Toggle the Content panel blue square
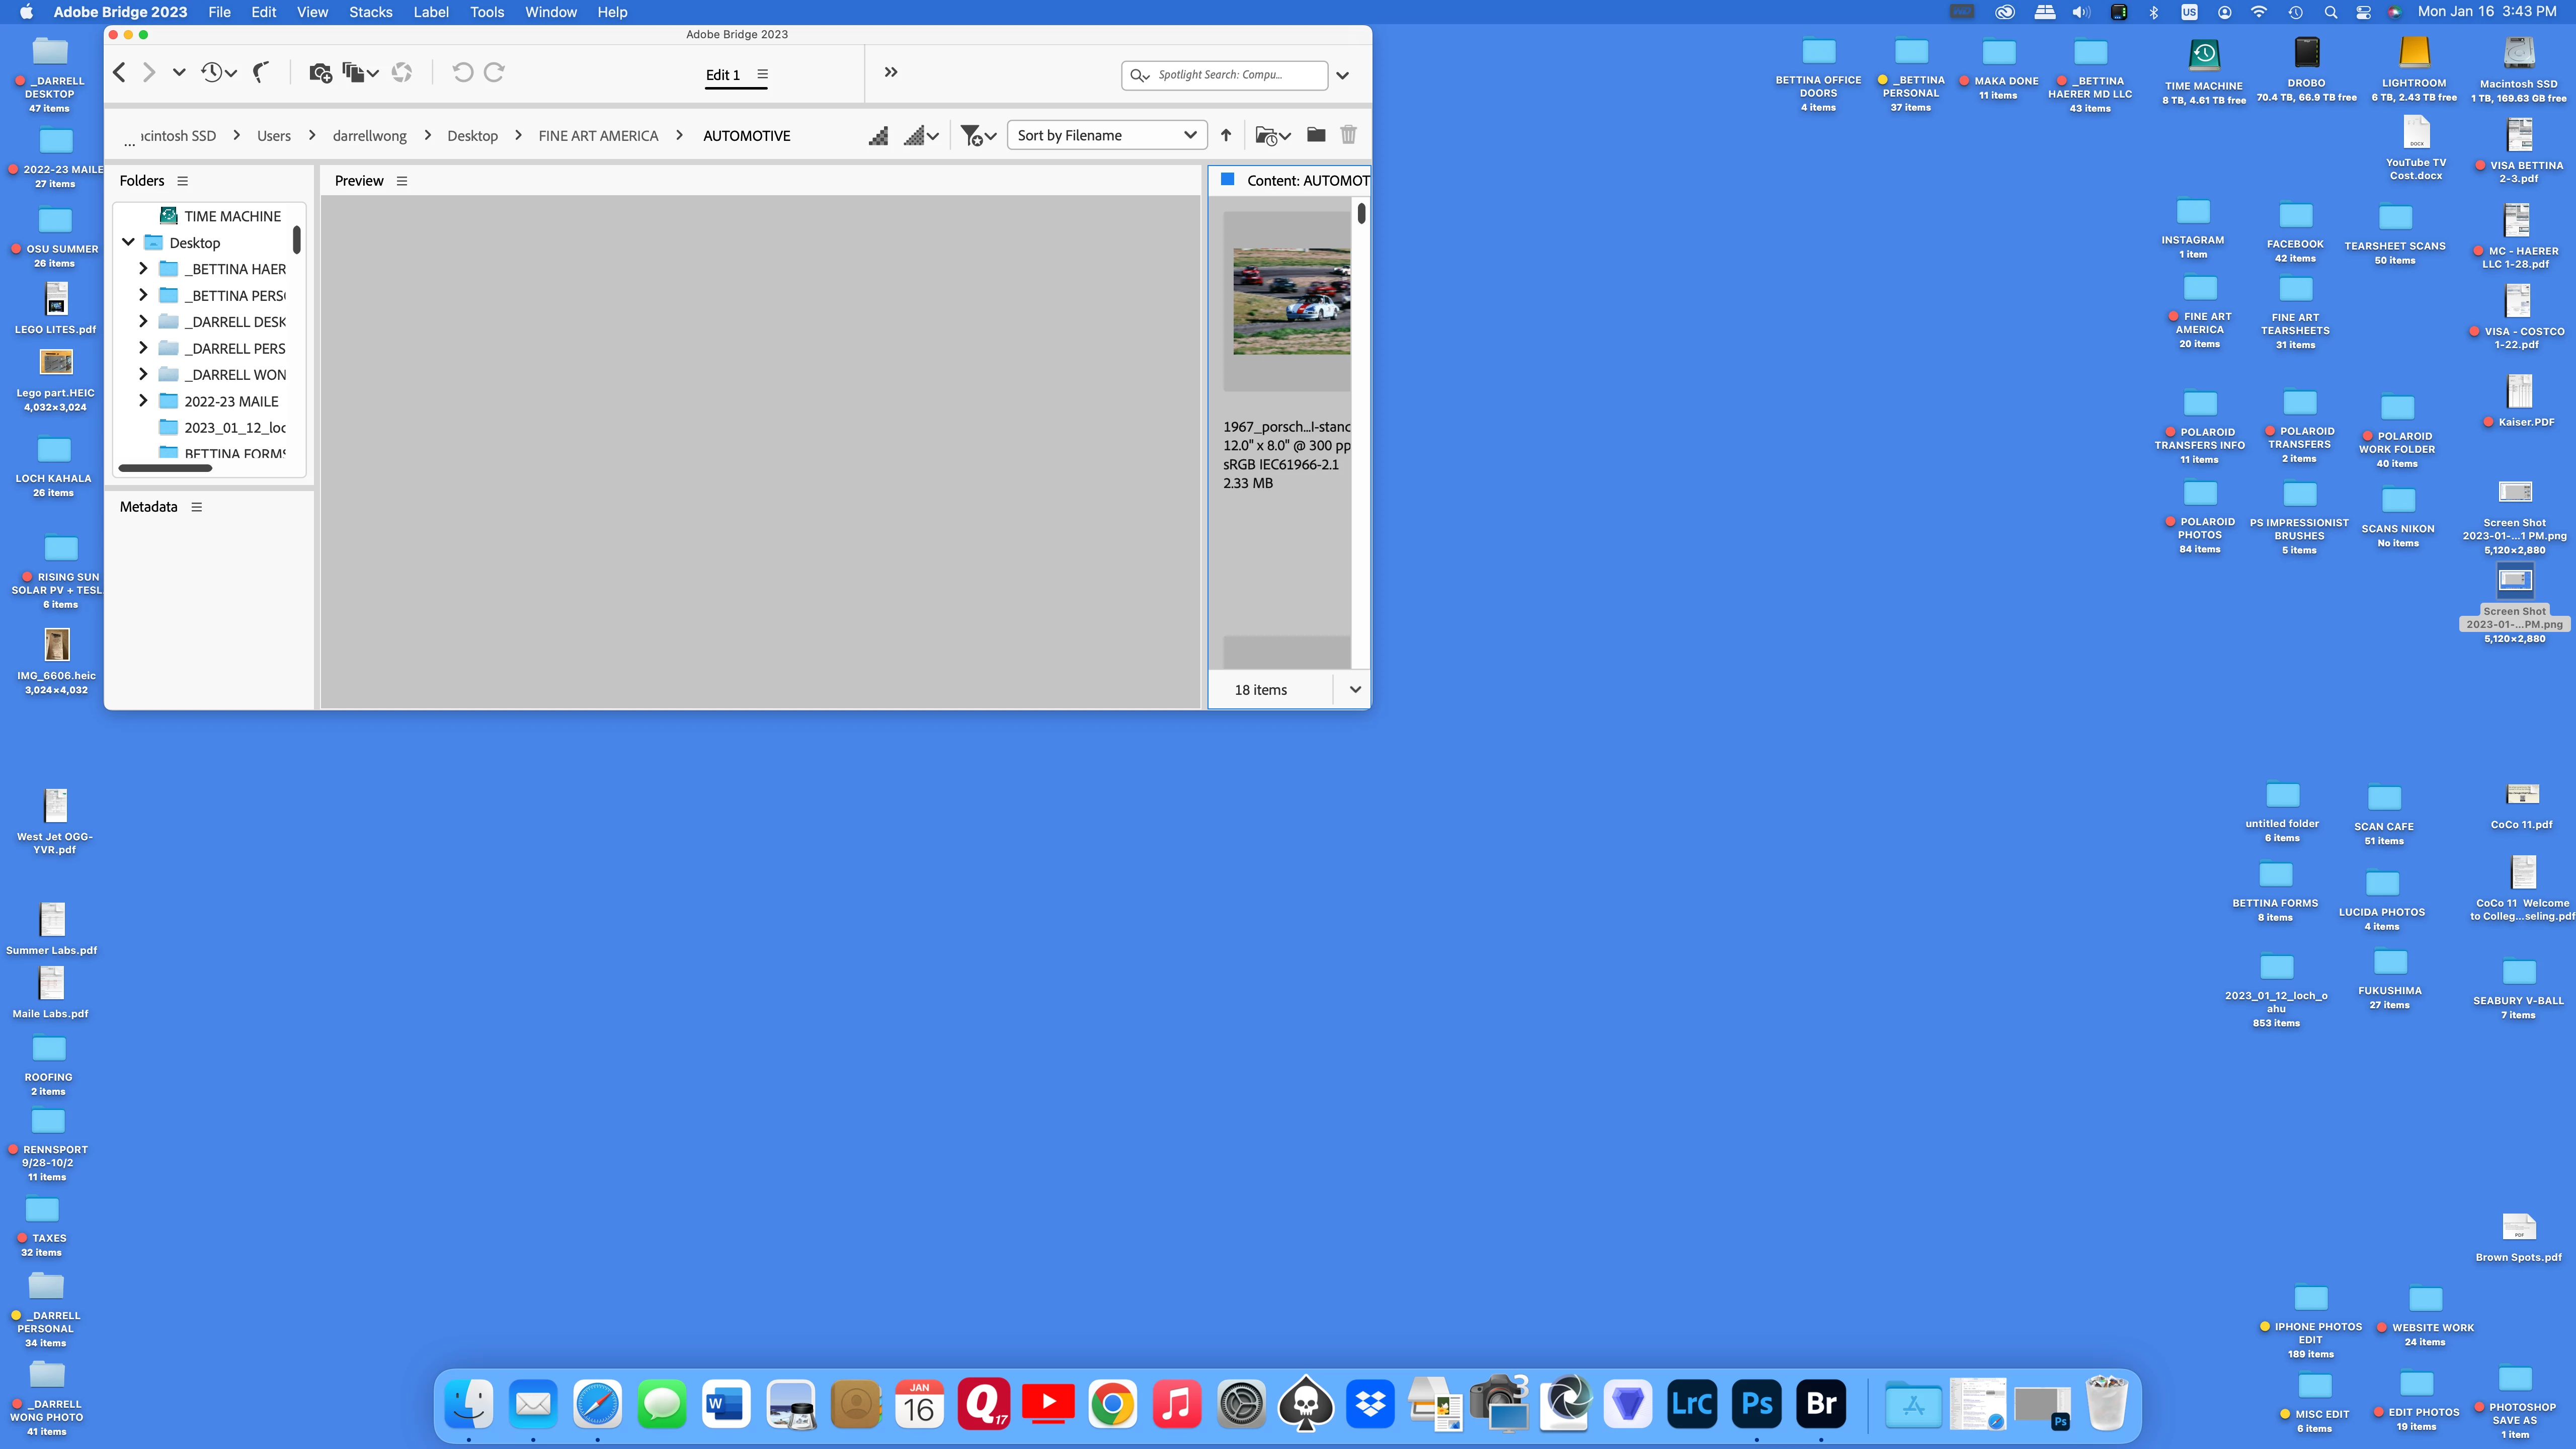2576x1449 pixels. point(1228,180)
